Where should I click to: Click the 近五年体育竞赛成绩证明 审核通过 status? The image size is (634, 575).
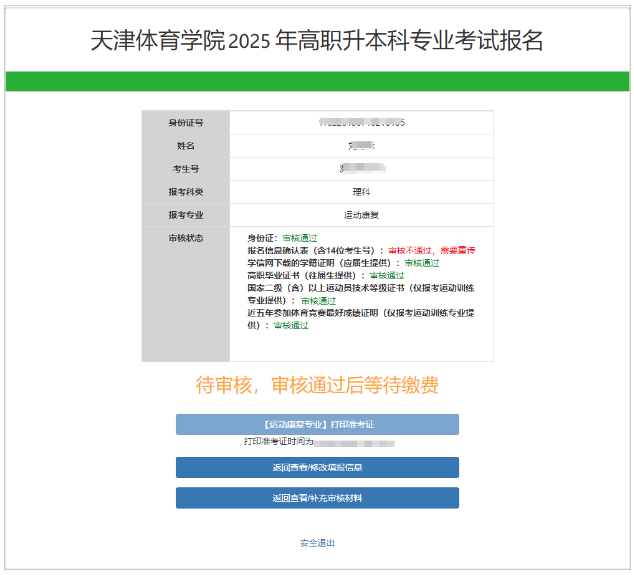[291, 325]
